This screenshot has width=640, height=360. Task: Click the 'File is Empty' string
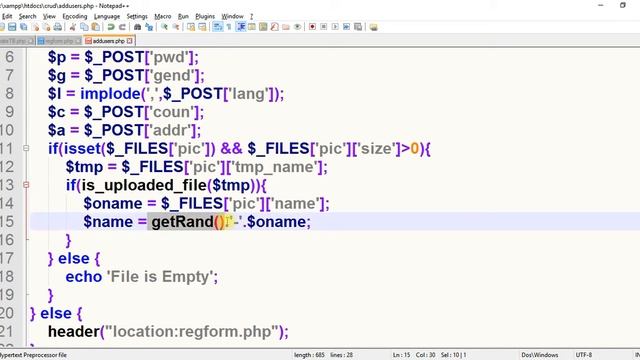(160, 277)
